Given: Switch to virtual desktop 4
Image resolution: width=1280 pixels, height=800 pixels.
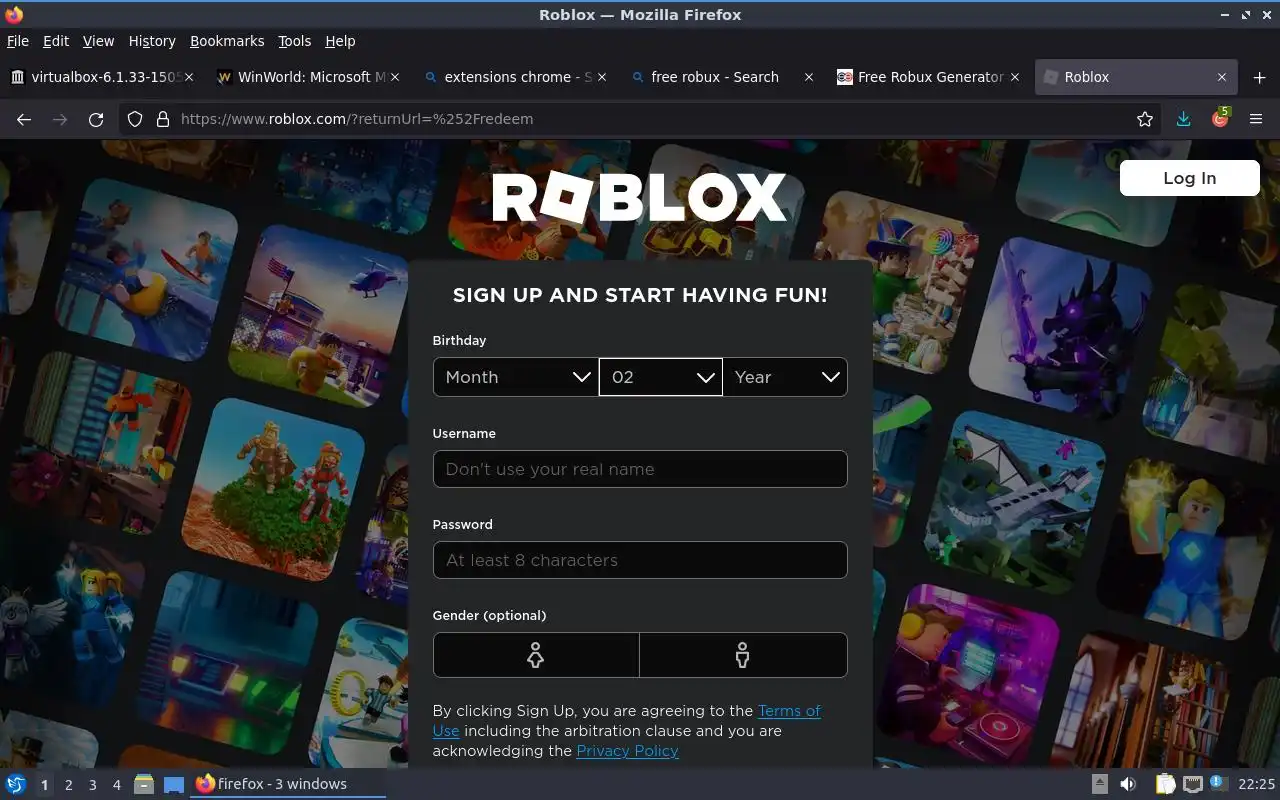Looking at the screenshot, I should tap(117, 785).
